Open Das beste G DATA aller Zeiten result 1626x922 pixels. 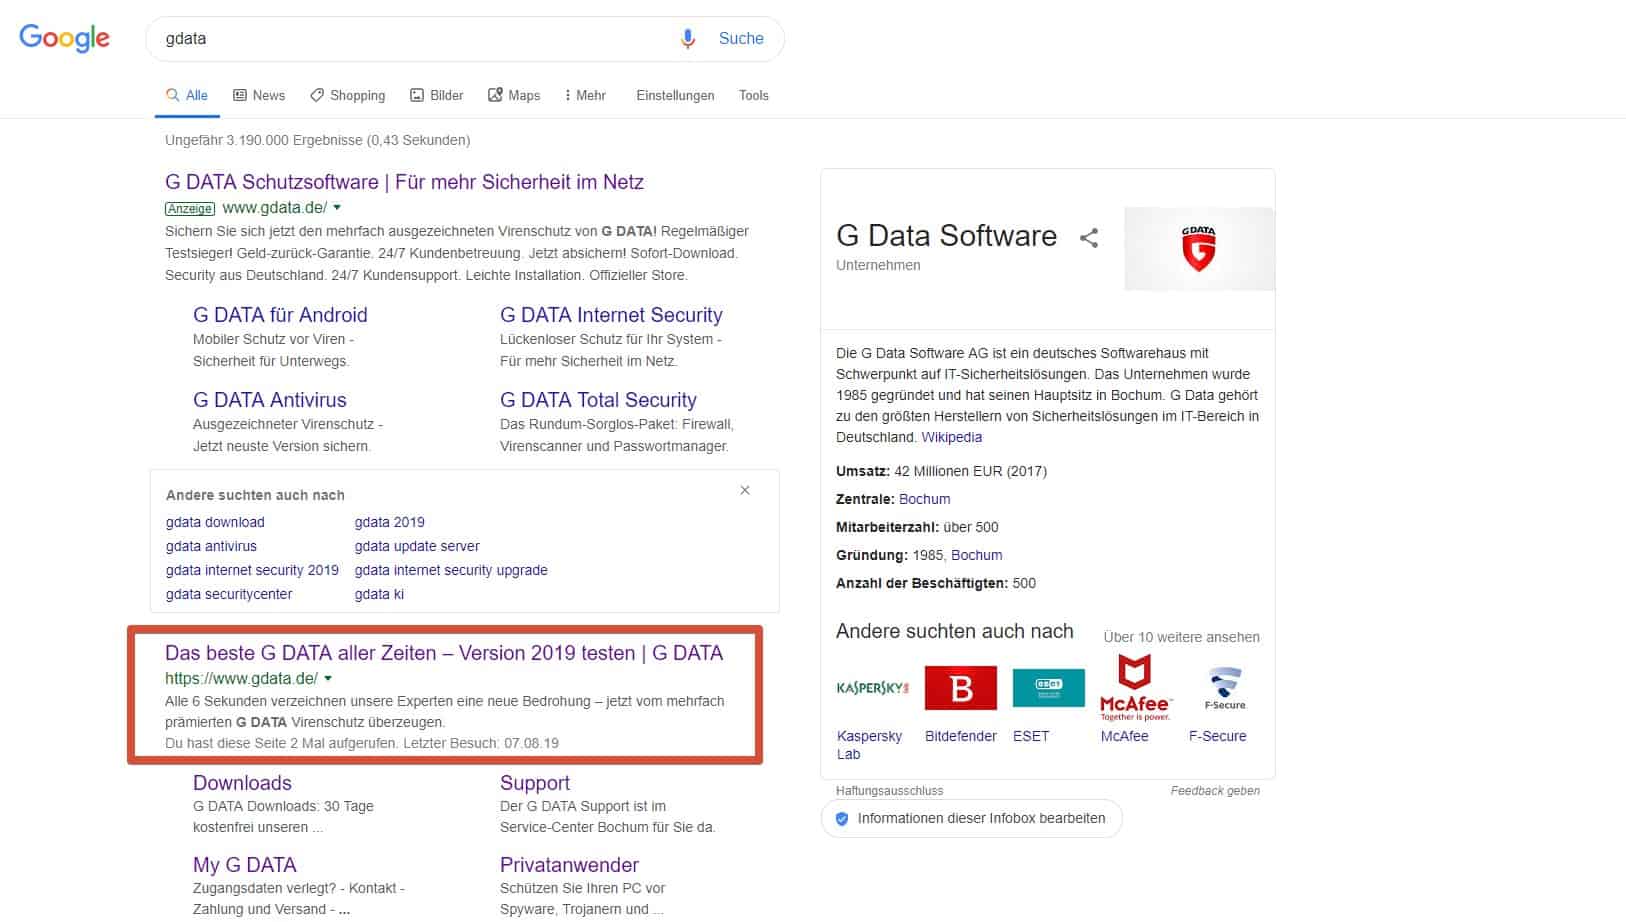coord(444,653)
